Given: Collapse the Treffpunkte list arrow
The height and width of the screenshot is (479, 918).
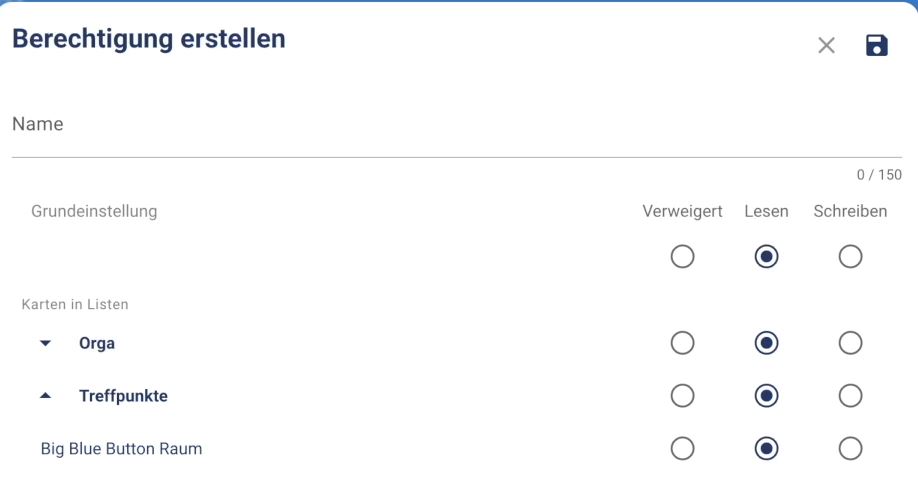Looking at the screenshot, I should [45, 396].
